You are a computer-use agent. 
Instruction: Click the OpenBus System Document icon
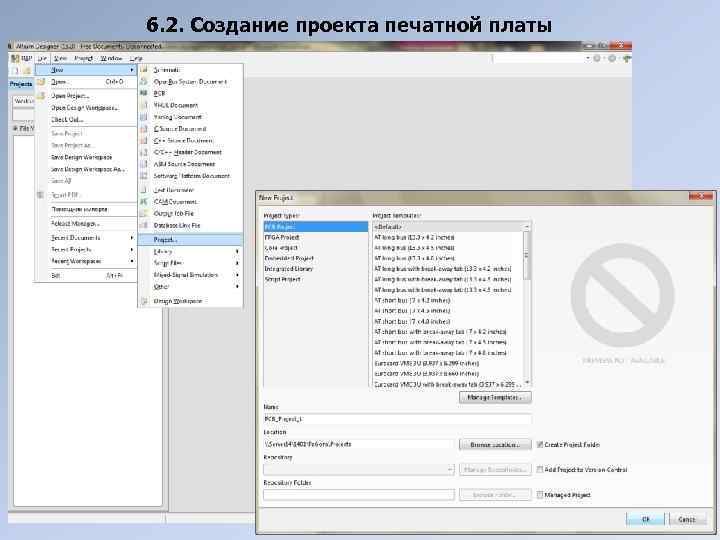pos(144,82)
